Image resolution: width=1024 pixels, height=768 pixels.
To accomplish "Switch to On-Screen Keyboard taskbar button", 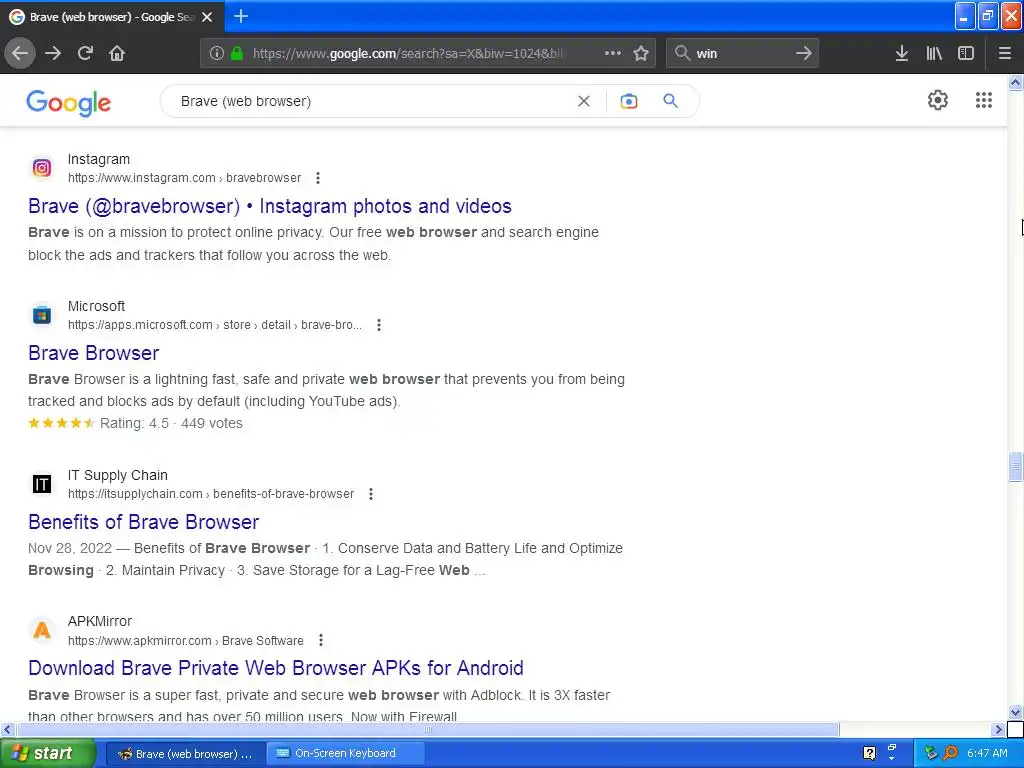I will [x=345, y=754].
